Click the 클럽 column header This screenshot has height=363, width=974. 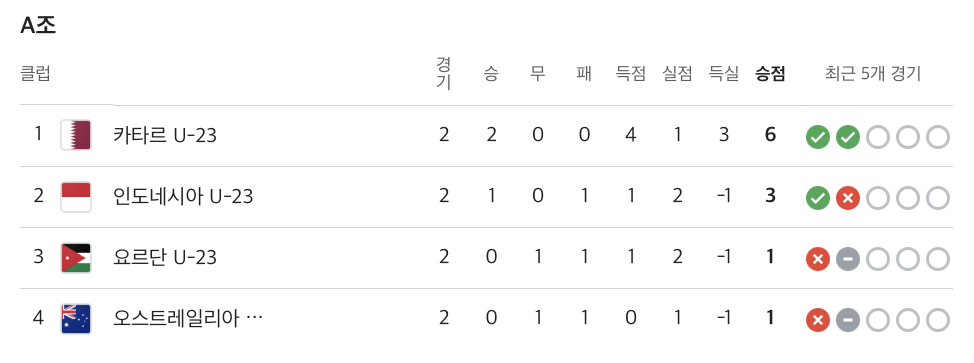(35, 75)
